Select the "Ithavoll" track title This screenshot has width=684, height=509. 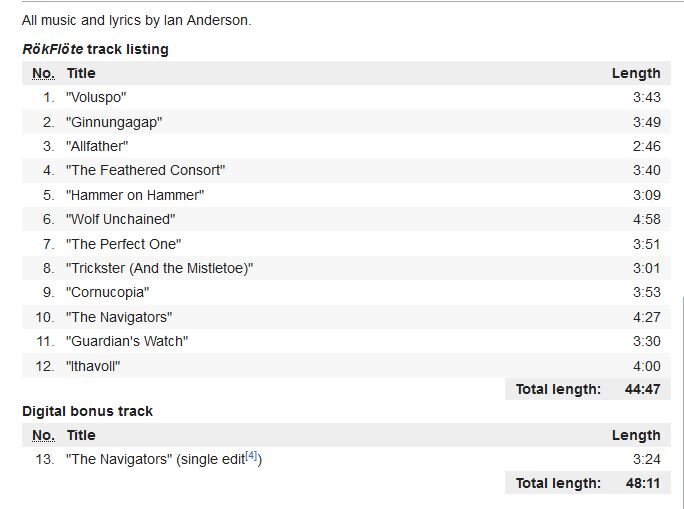[93, 366]
